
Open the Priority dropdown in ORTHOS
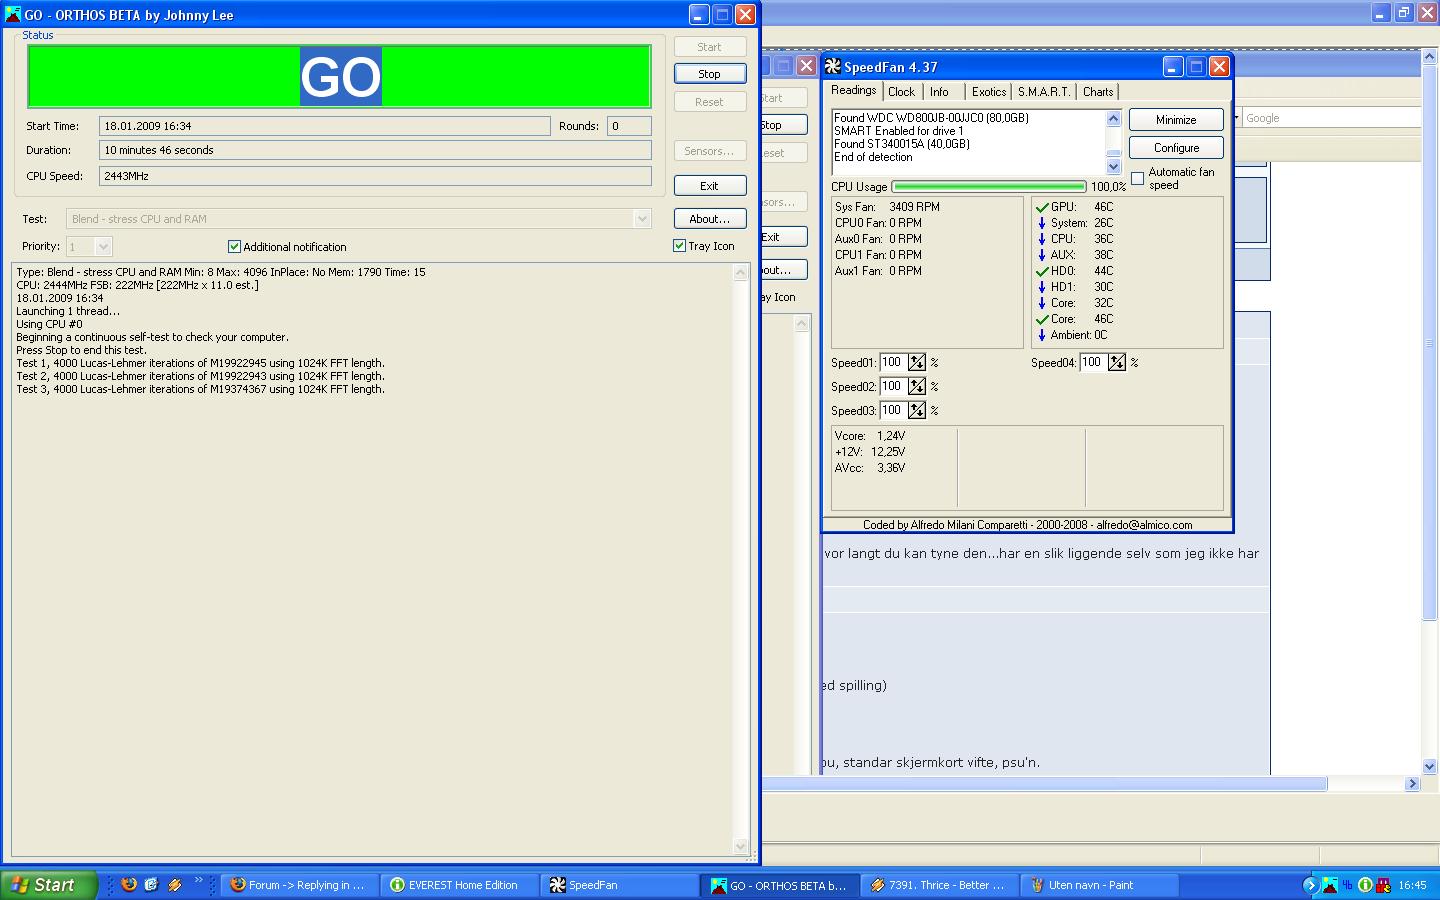coord(103,246)
